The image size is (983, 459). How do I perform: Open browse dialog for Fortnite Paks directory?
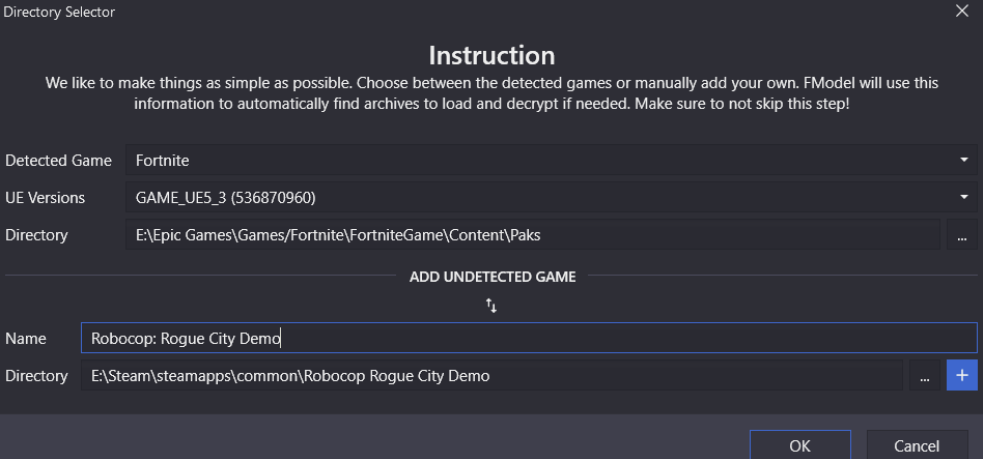pyautogui.click(x=962, y=235)
